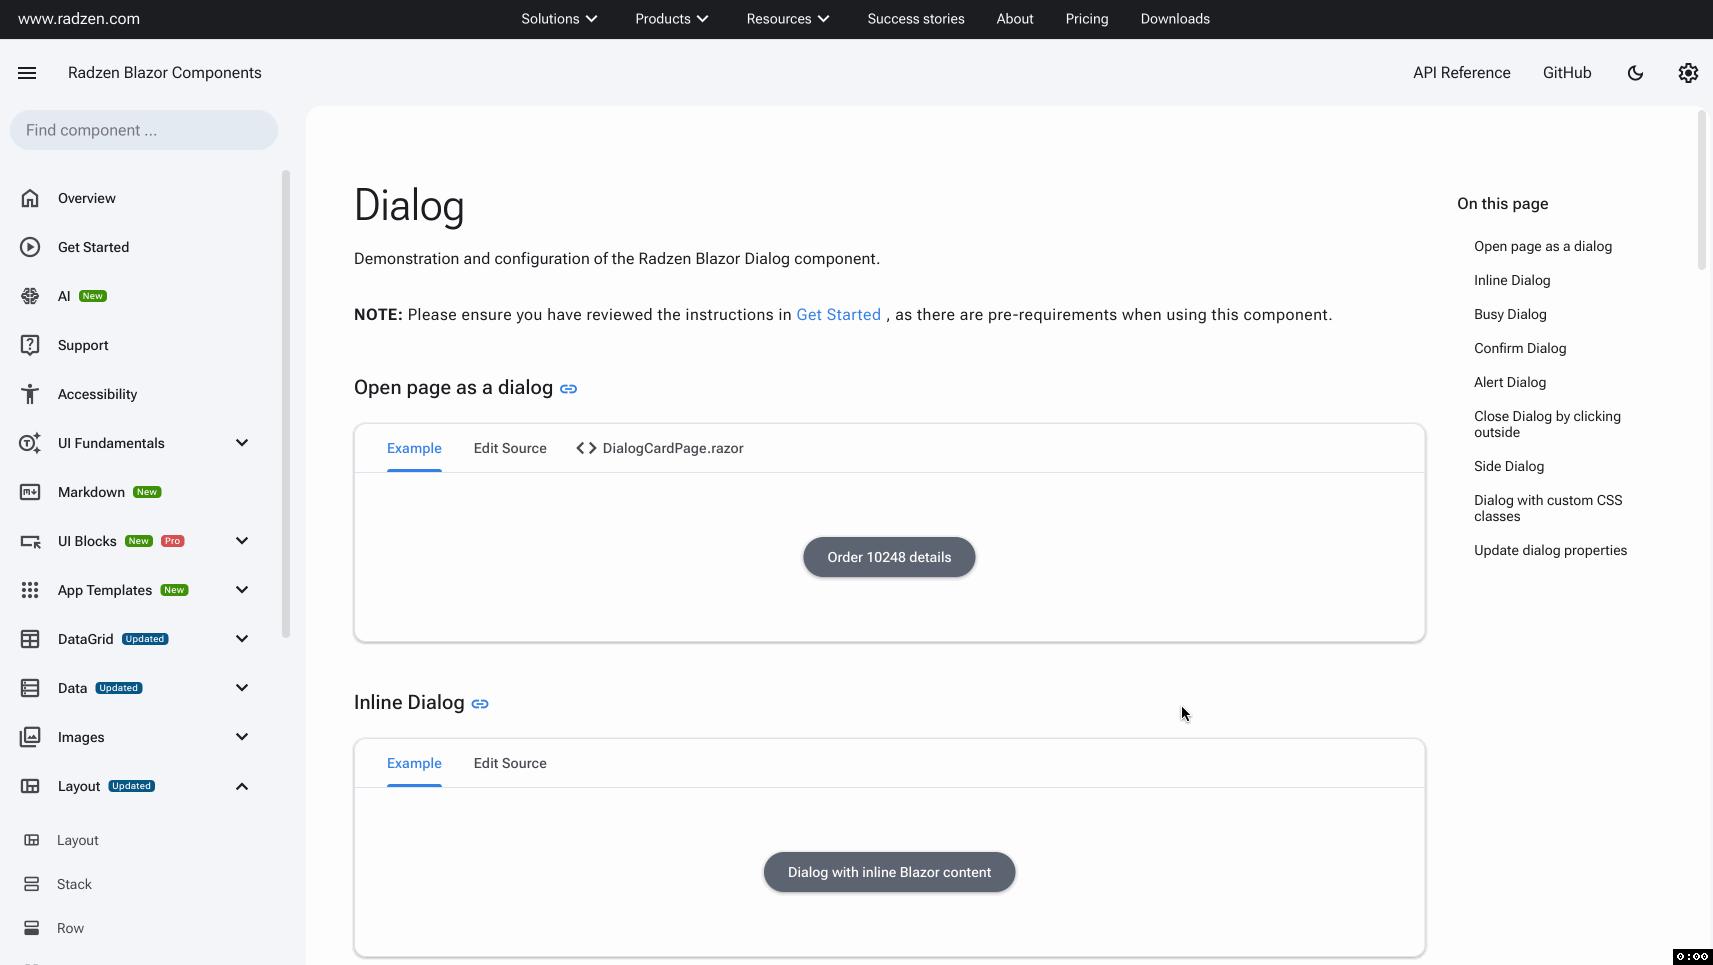
Task: Open the Products dropdown in top navigation
Action: point(671,19)
